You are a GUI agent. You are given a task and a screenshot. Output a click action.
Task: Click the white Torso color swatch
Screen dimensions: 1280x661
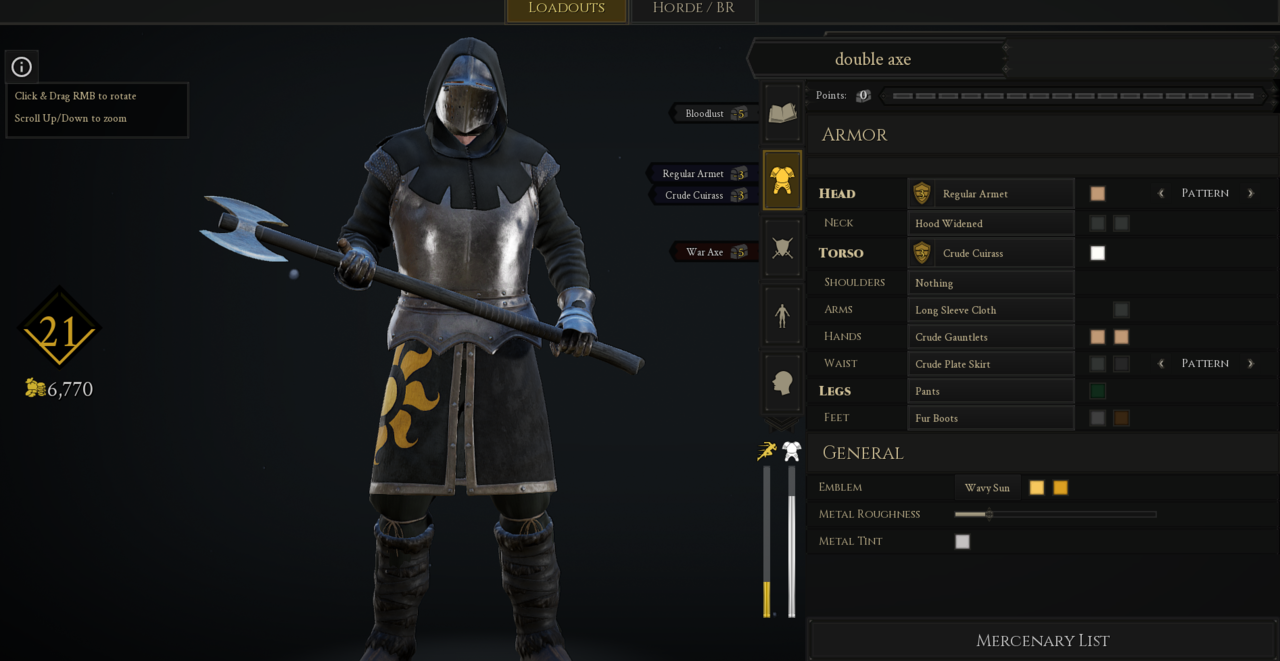[x=1098, y=253]
